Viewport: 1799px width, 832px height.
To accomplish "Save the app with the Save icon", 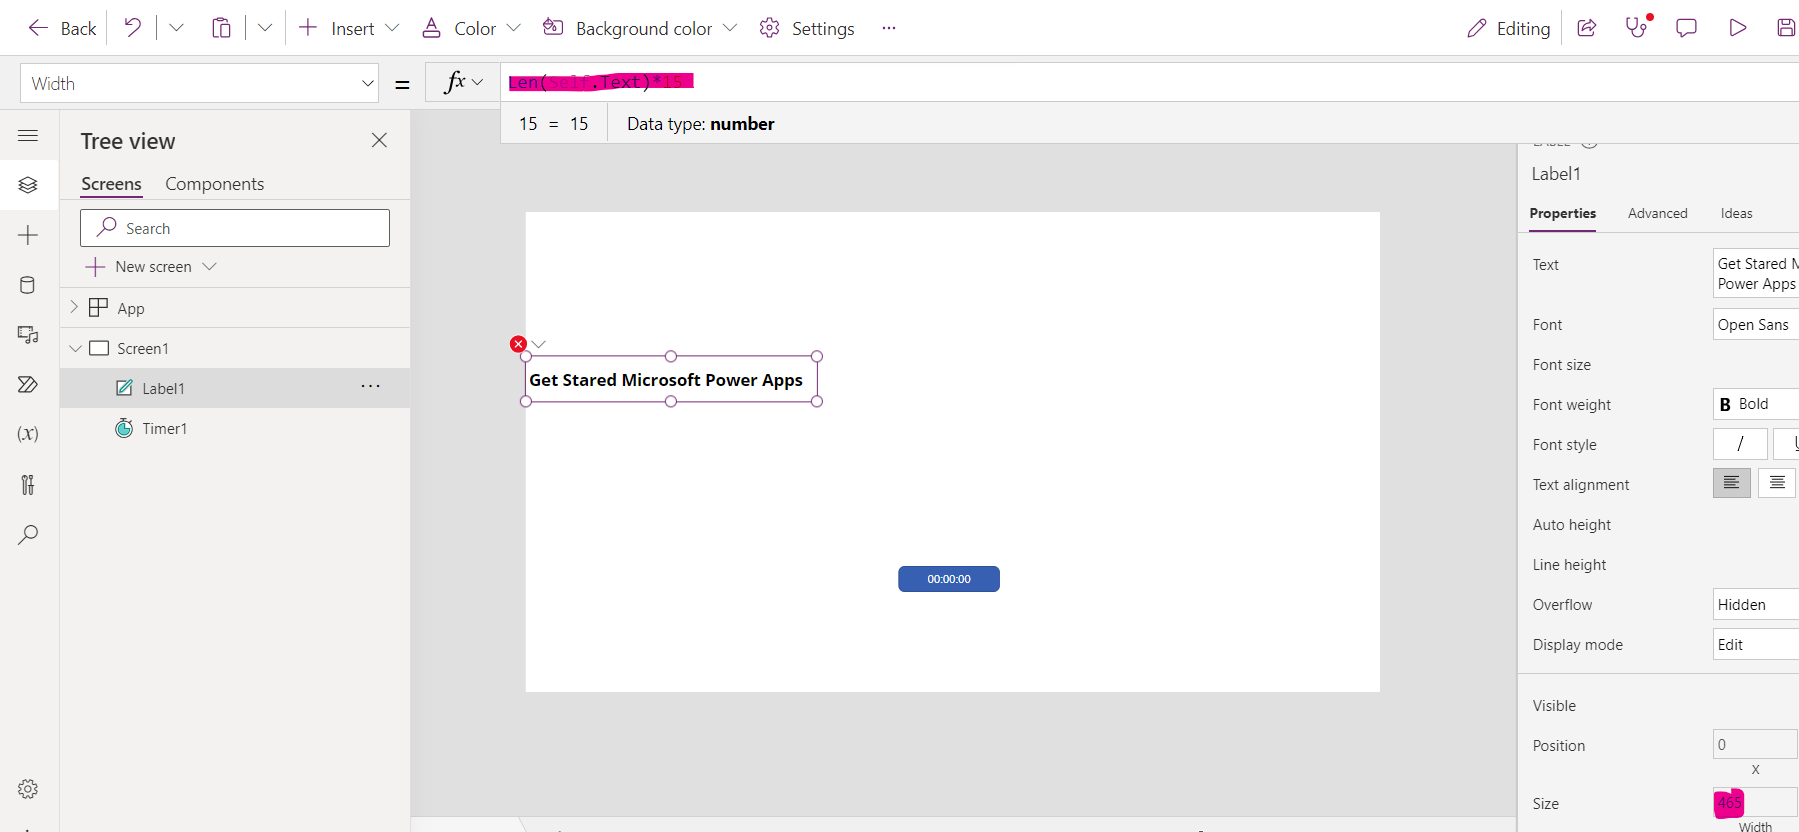I will (x=1786, y=28).
